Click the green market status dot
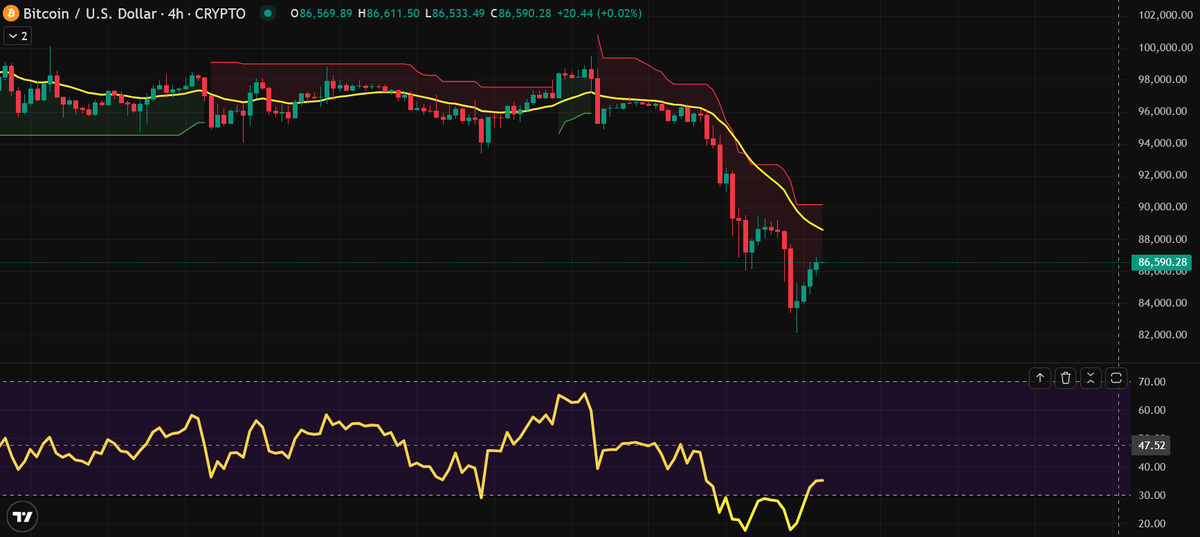The image size is (1200, 537). click(x=266, y=14)
